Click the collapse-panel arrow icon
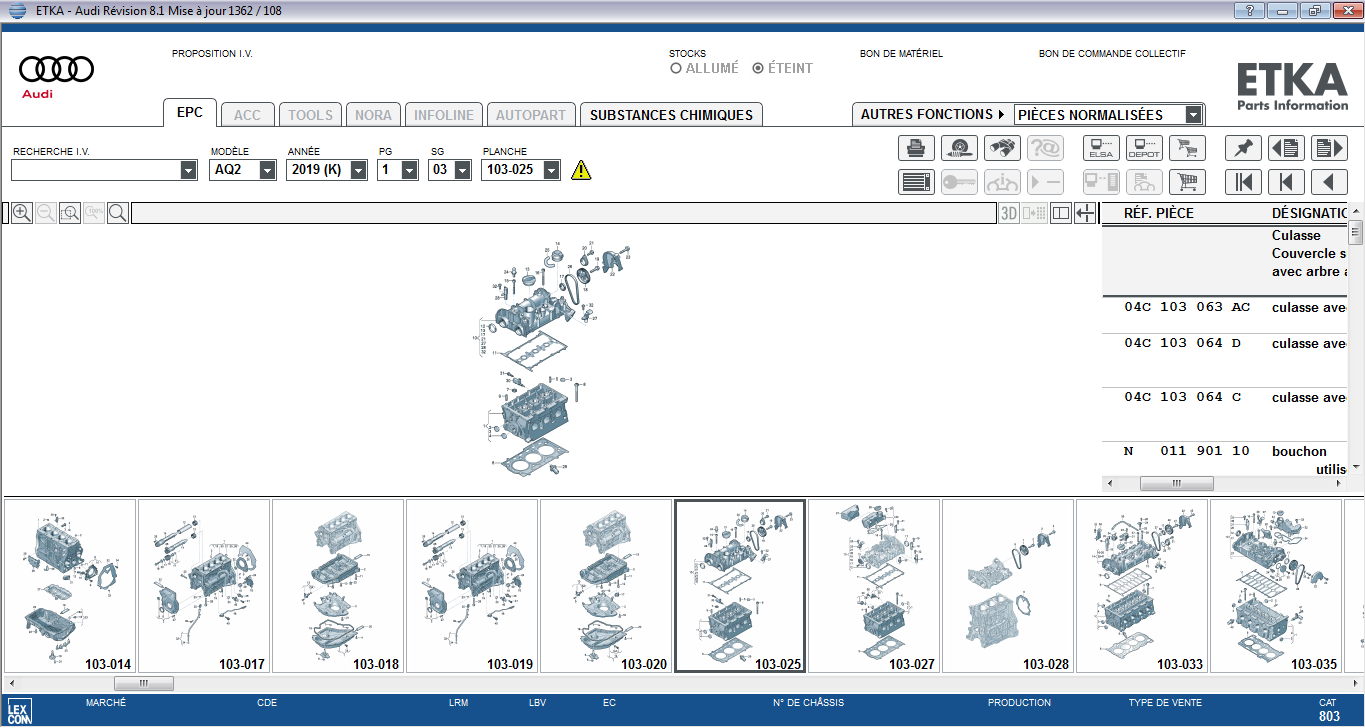 coord(1085,213)
